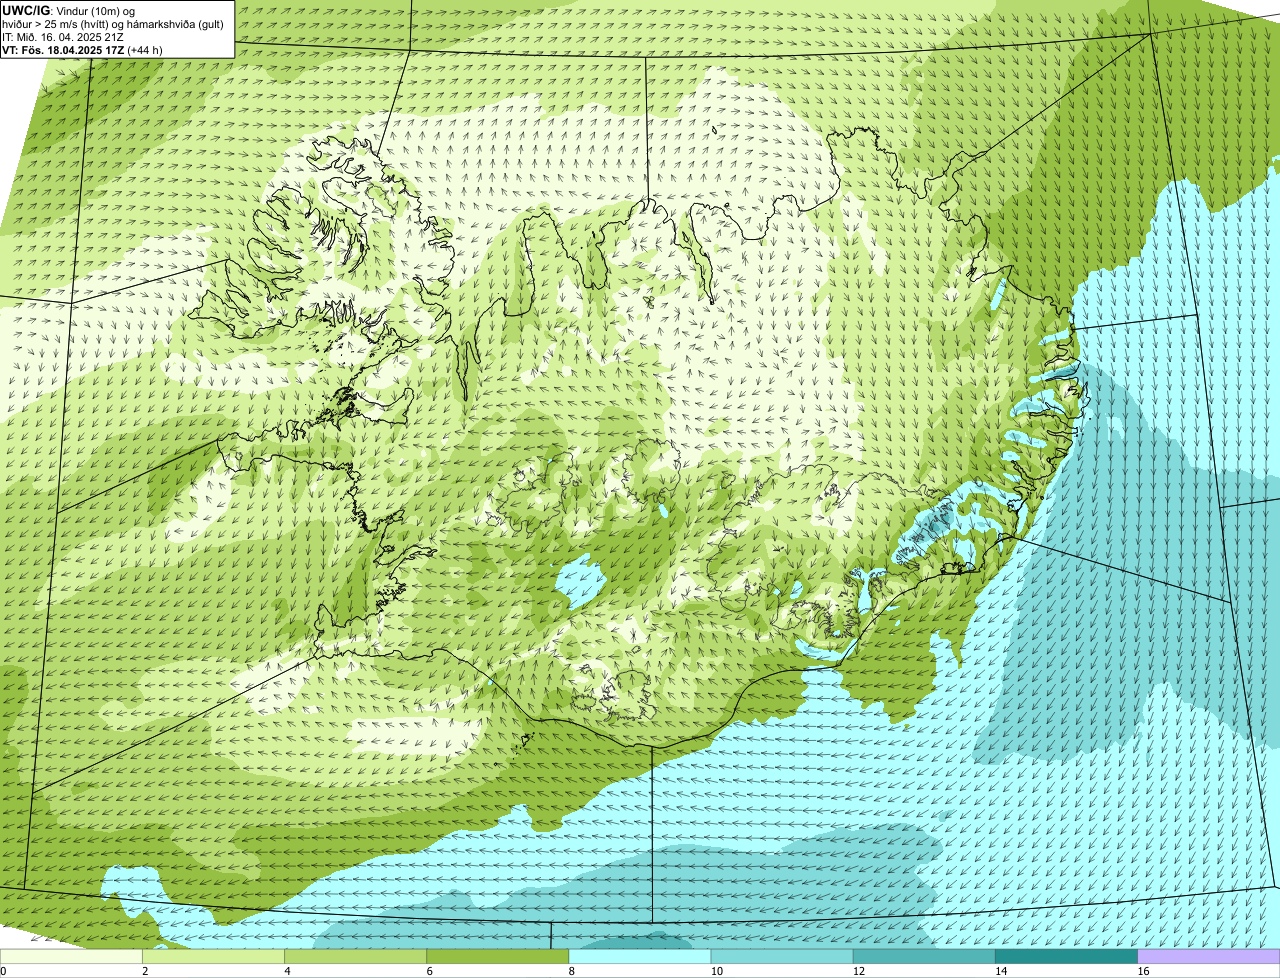Click the purple legend swatch above 16
The image size is (1280, 978).
click(x=1208, y=957)
